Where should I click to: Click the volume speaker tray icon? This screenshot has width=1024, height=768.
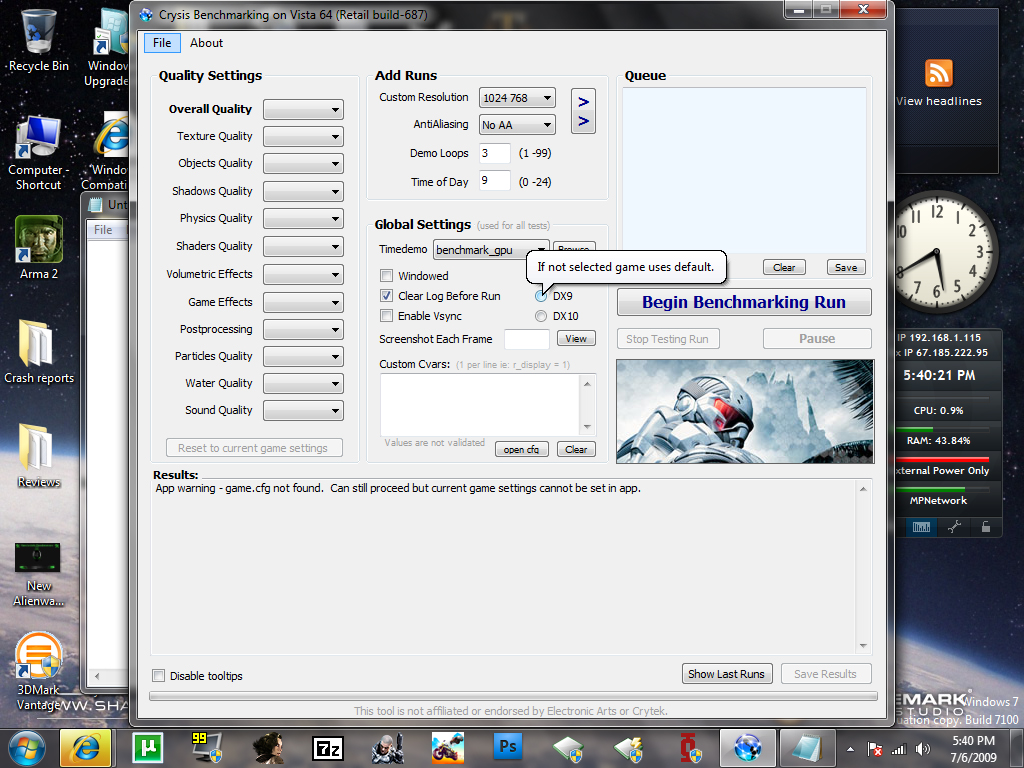click(x=922, y=749)
